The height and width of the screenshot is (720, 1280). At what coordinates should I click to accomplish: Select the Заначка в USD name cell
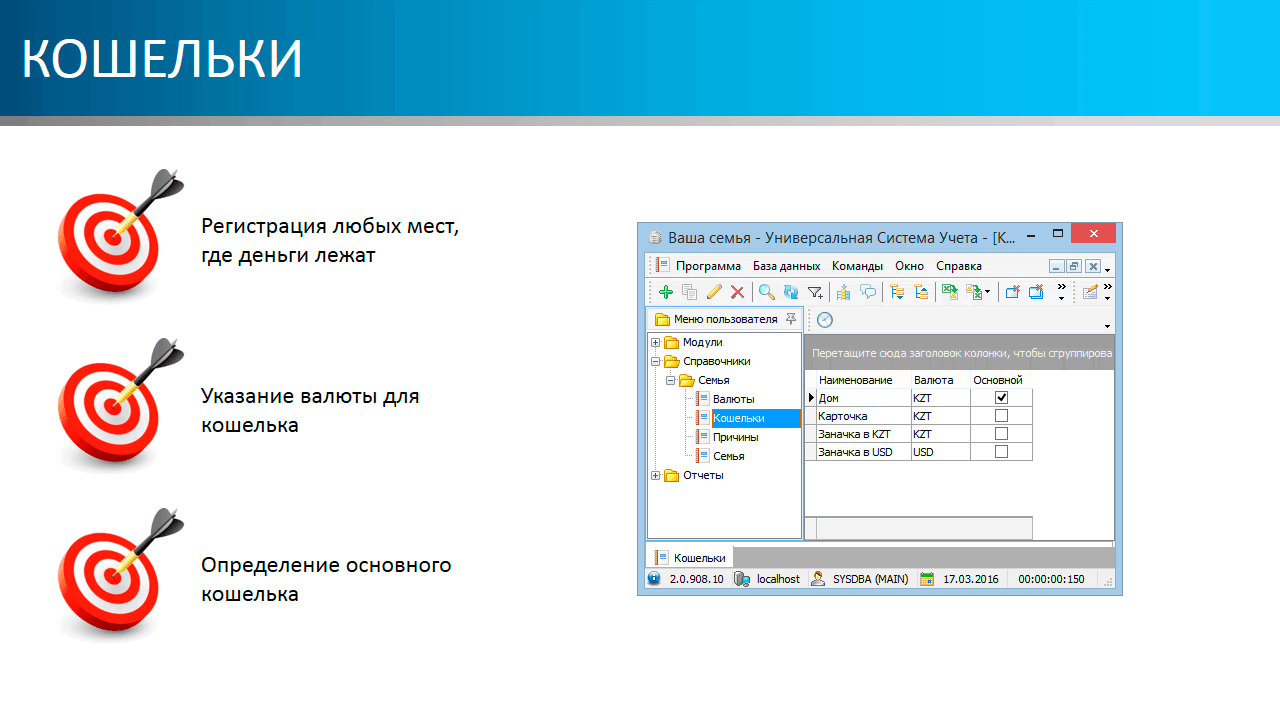tap(863, 452)
